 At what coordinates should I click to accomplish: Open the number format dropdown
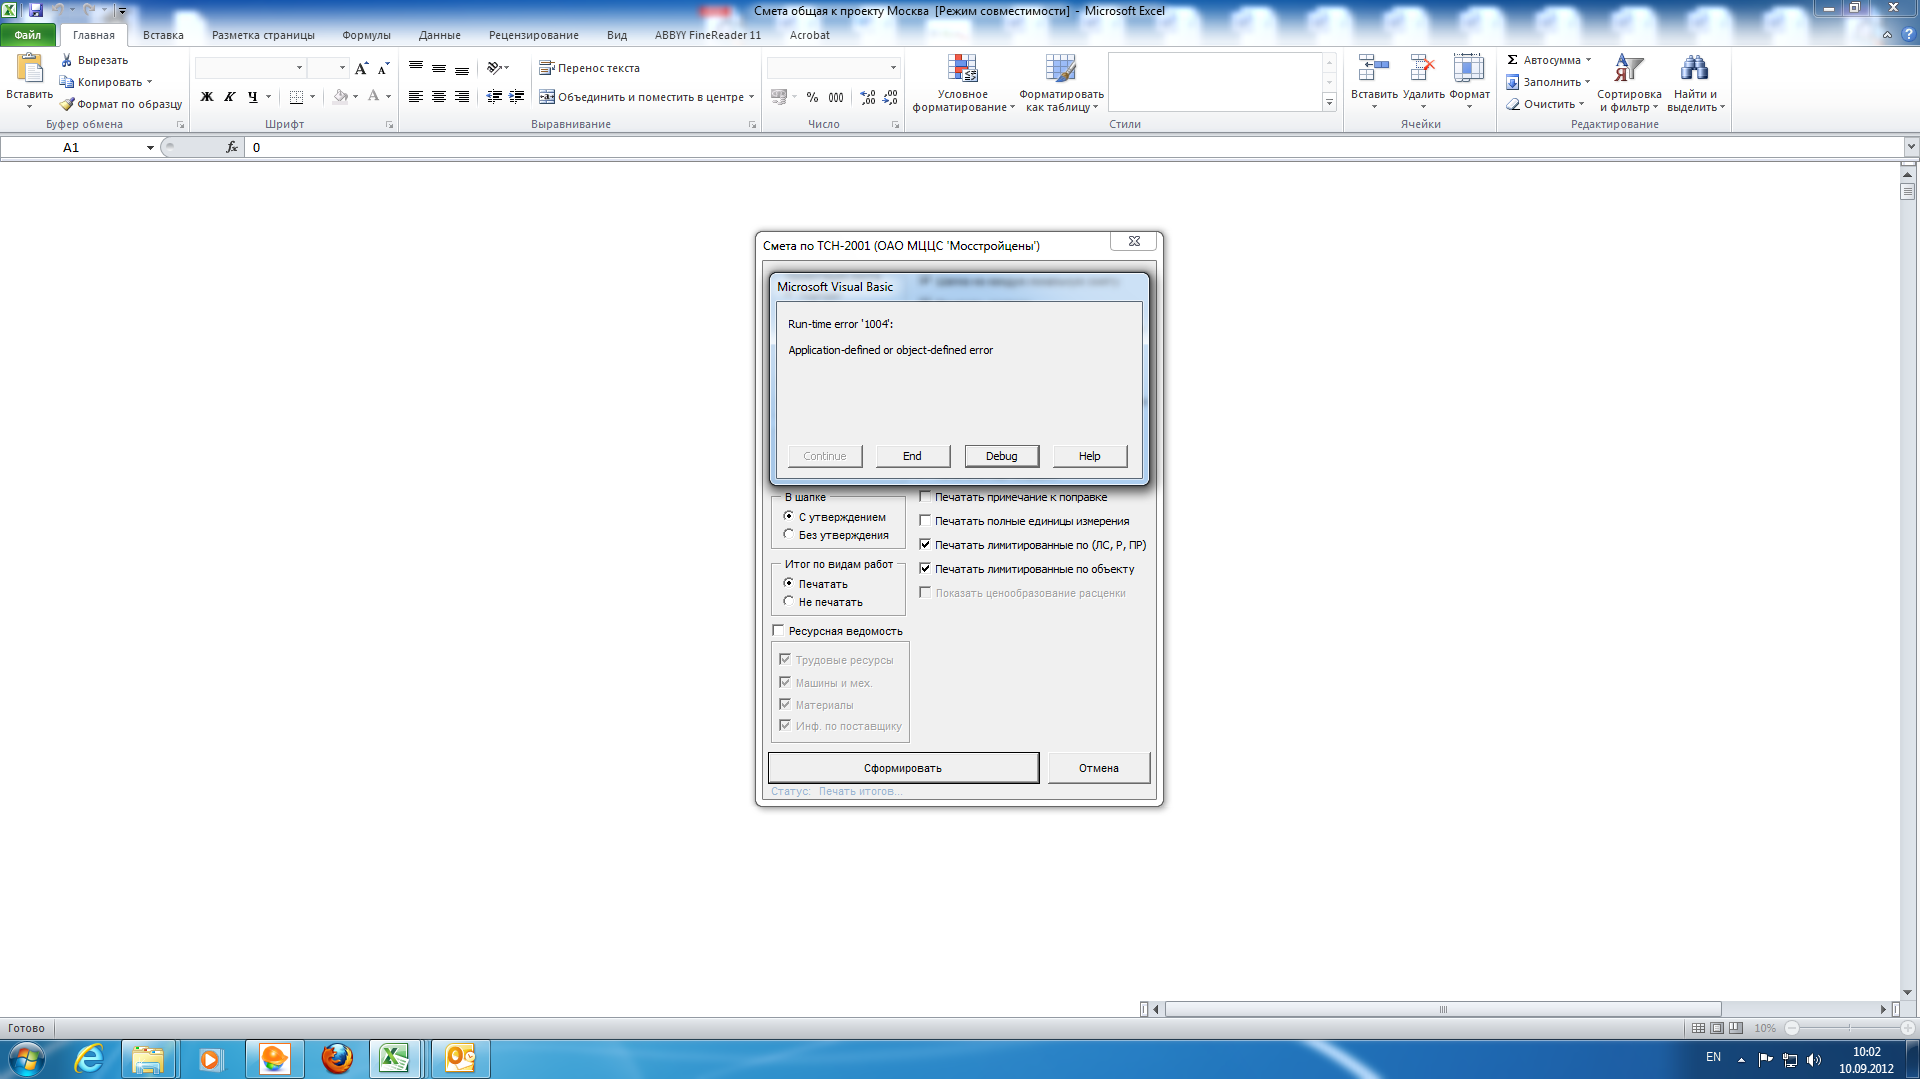pos(893,68)
